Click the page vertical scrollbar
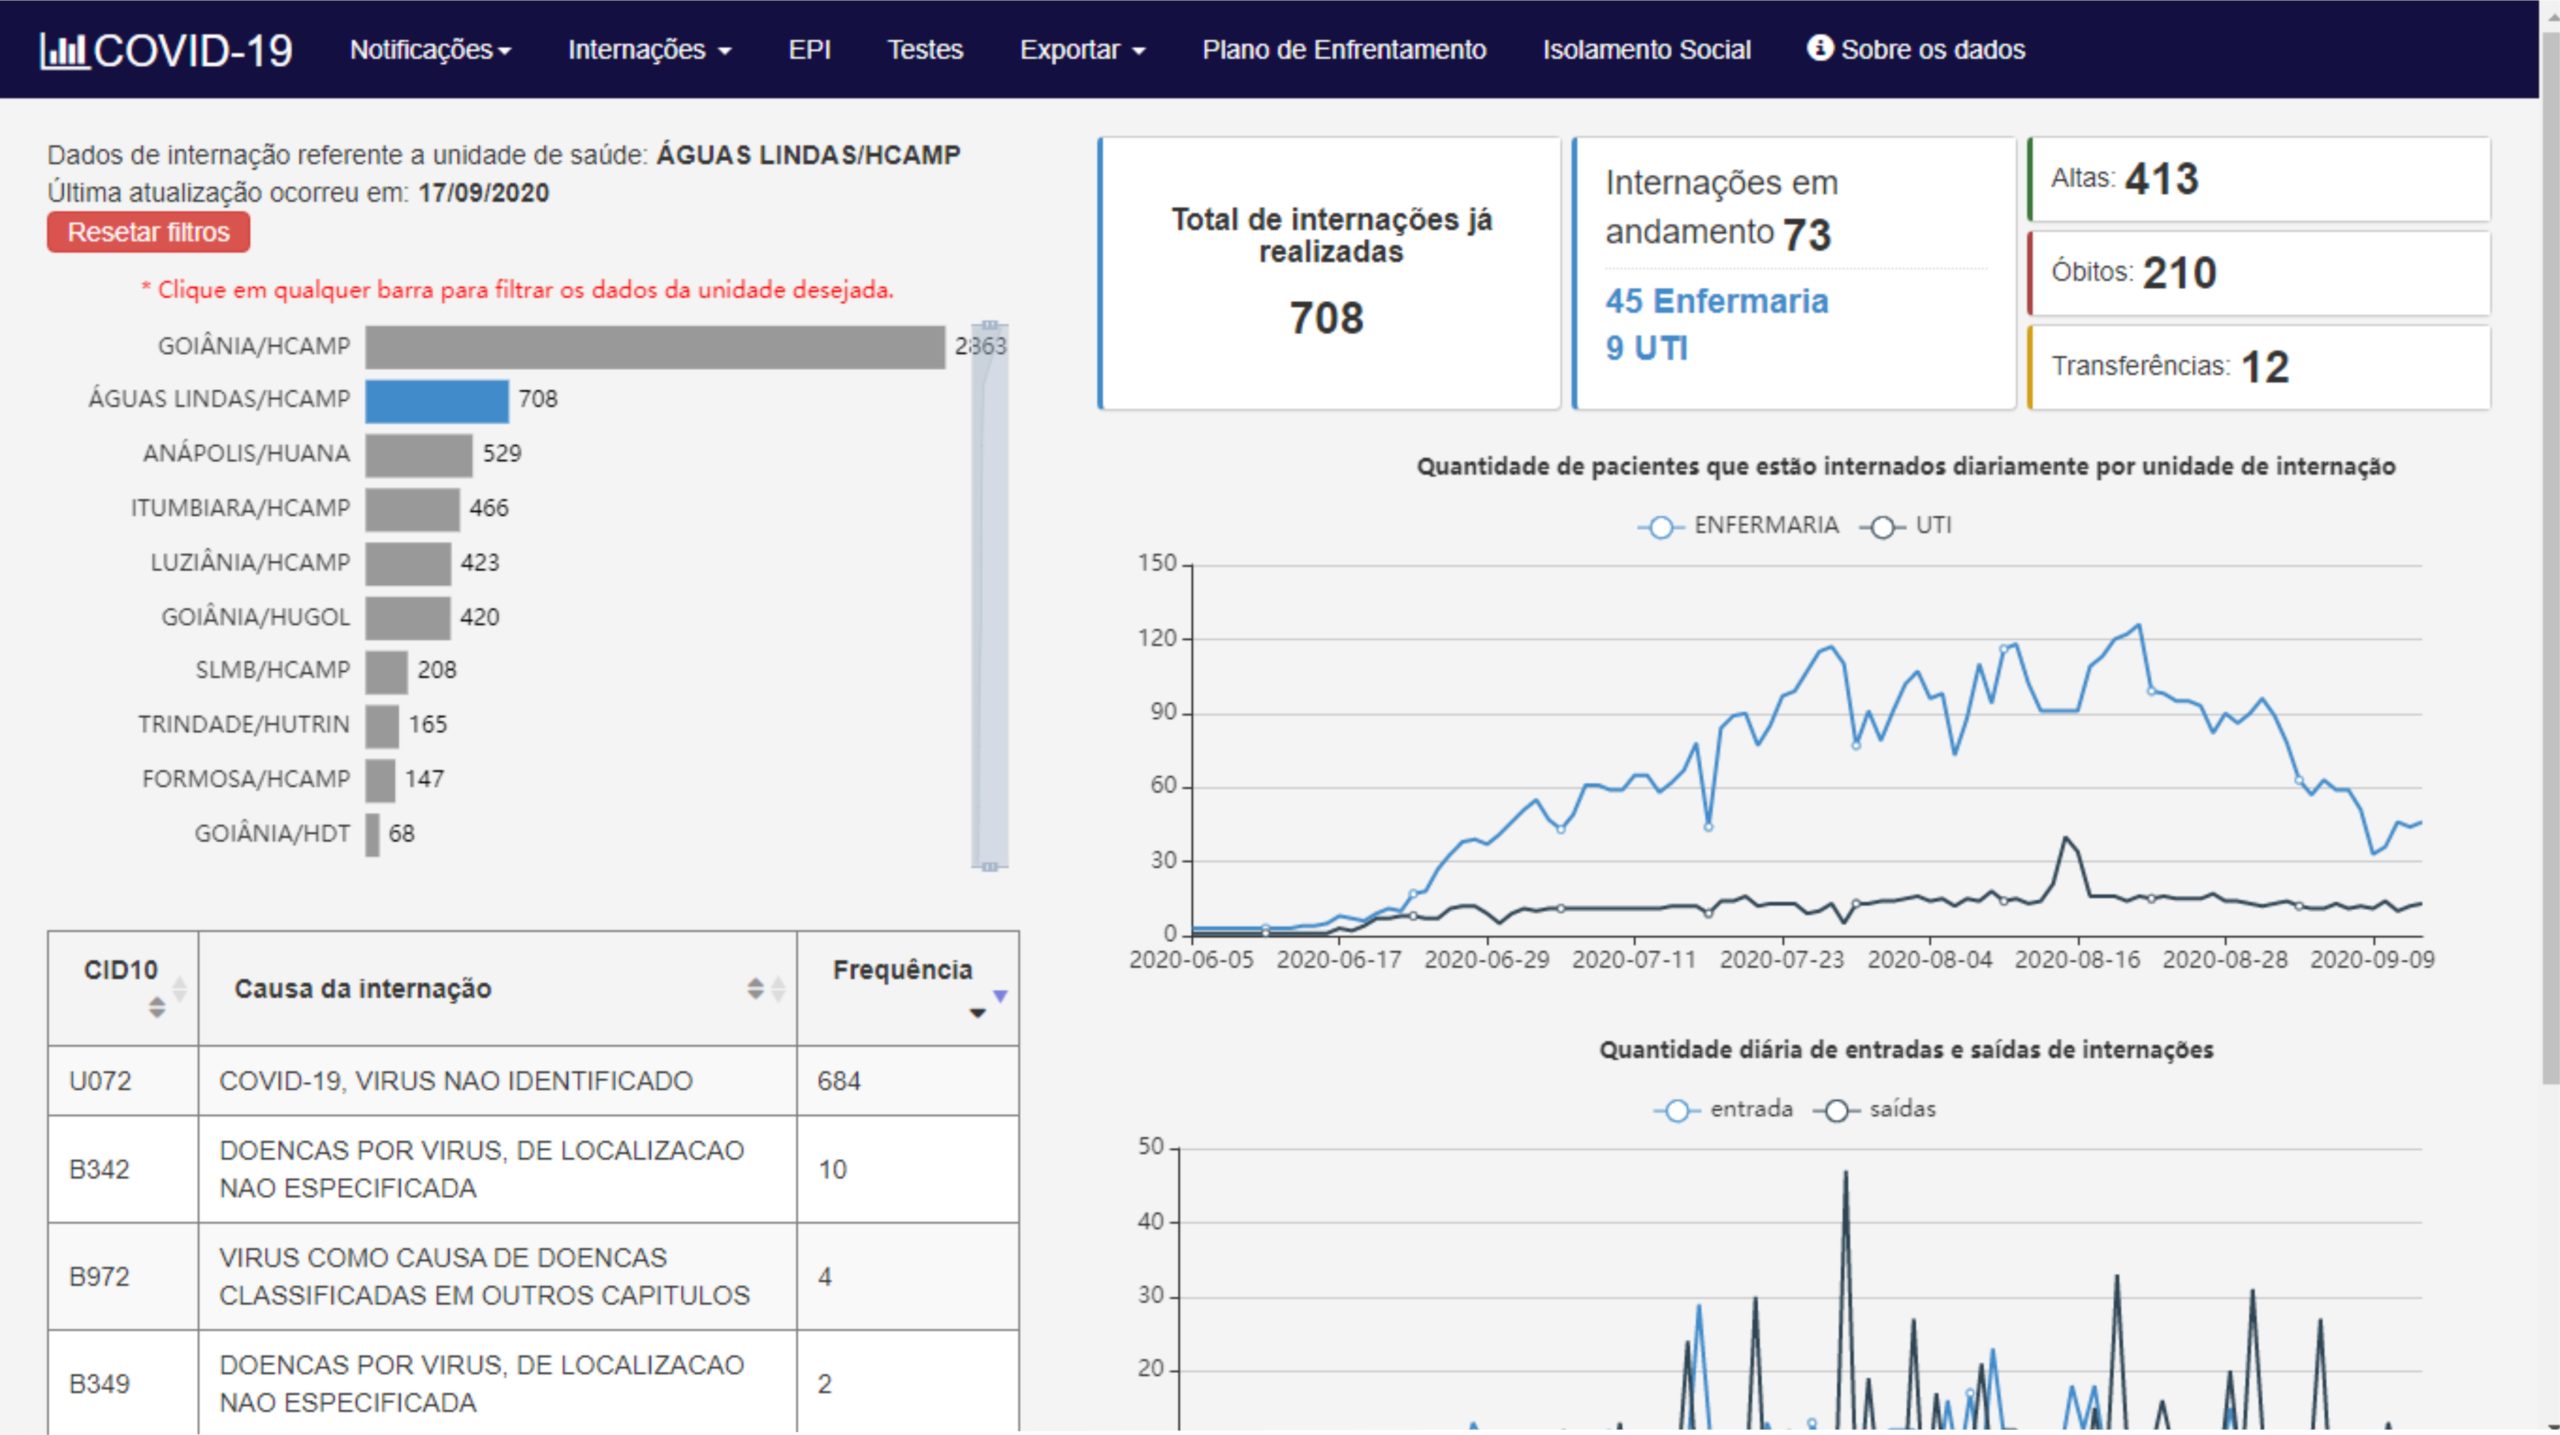2560x1435 pixels. 2549,560
